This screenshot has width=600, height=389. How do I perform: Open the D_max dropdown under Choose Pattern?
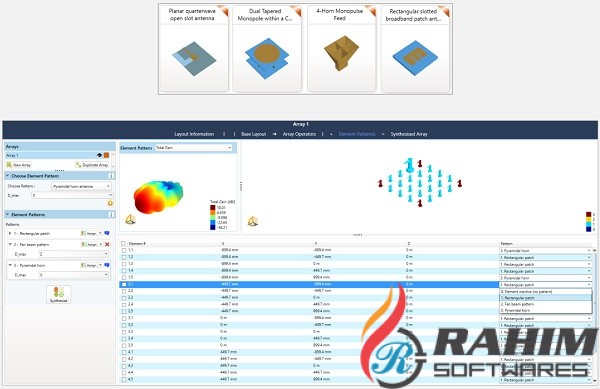click(x=72, y=195)
